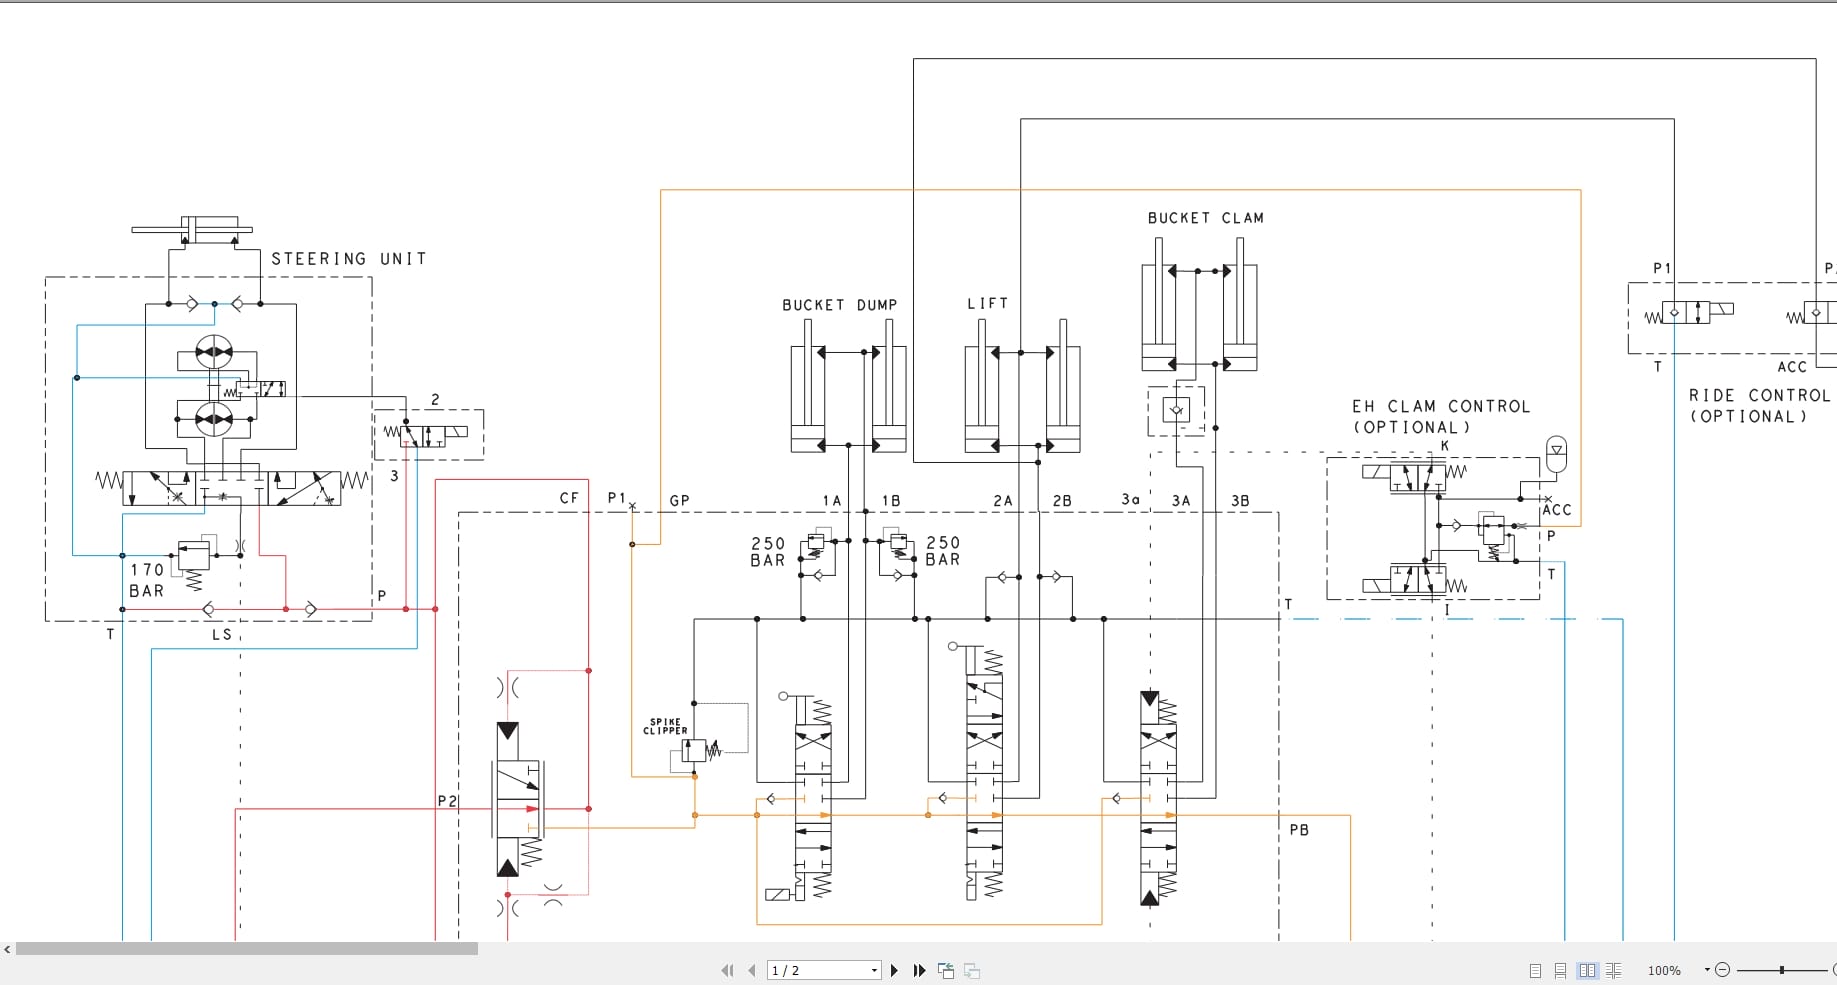Screen dimensions: 1837x985
Task: Open the zoom percentage dropdown
Action: [x=1707, y=969]
